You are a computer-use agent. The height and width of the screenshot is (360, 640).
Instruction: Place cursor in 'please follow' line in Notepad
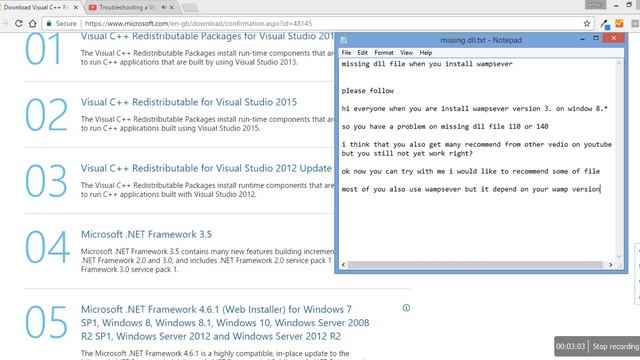[x=368, y=91]
